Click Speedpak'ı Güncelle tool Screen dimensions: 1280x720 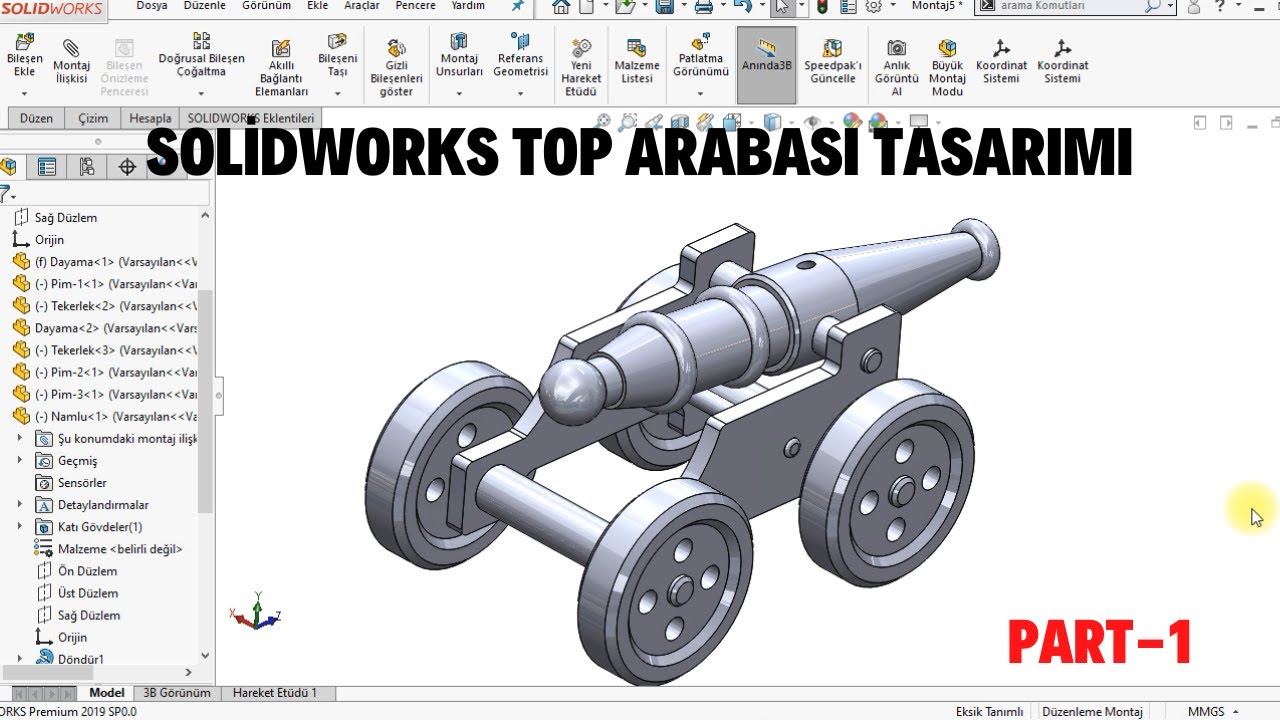click(832, 62)
